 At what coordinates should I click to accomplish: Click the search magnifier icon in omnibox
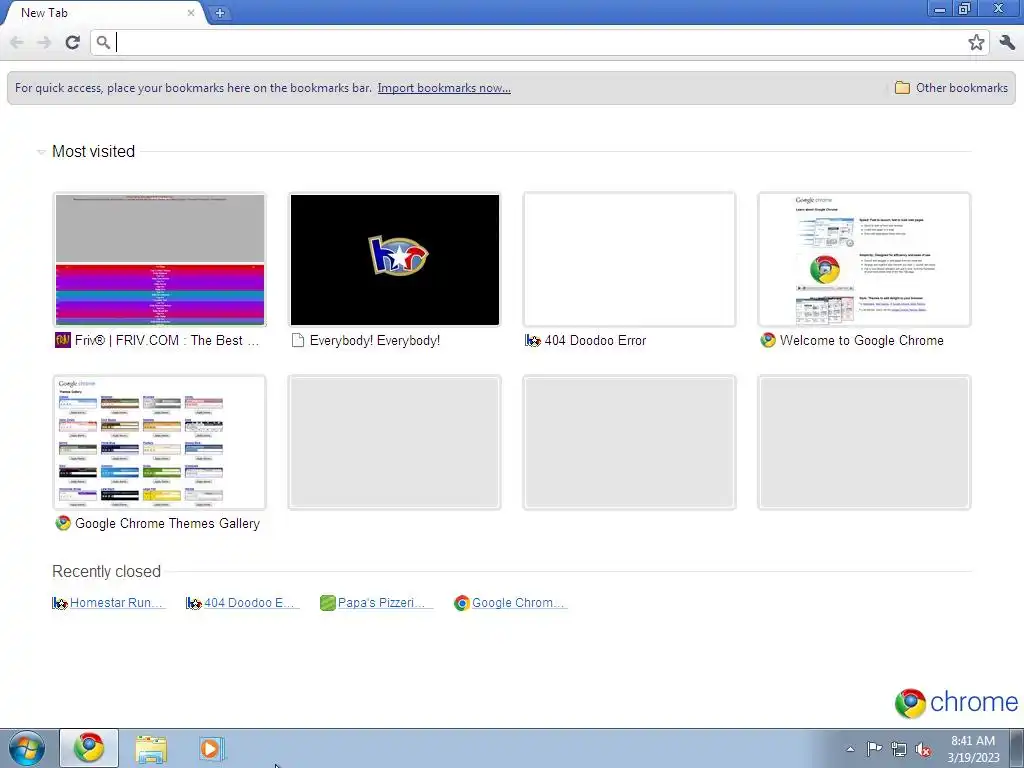(x=103, y=42)
